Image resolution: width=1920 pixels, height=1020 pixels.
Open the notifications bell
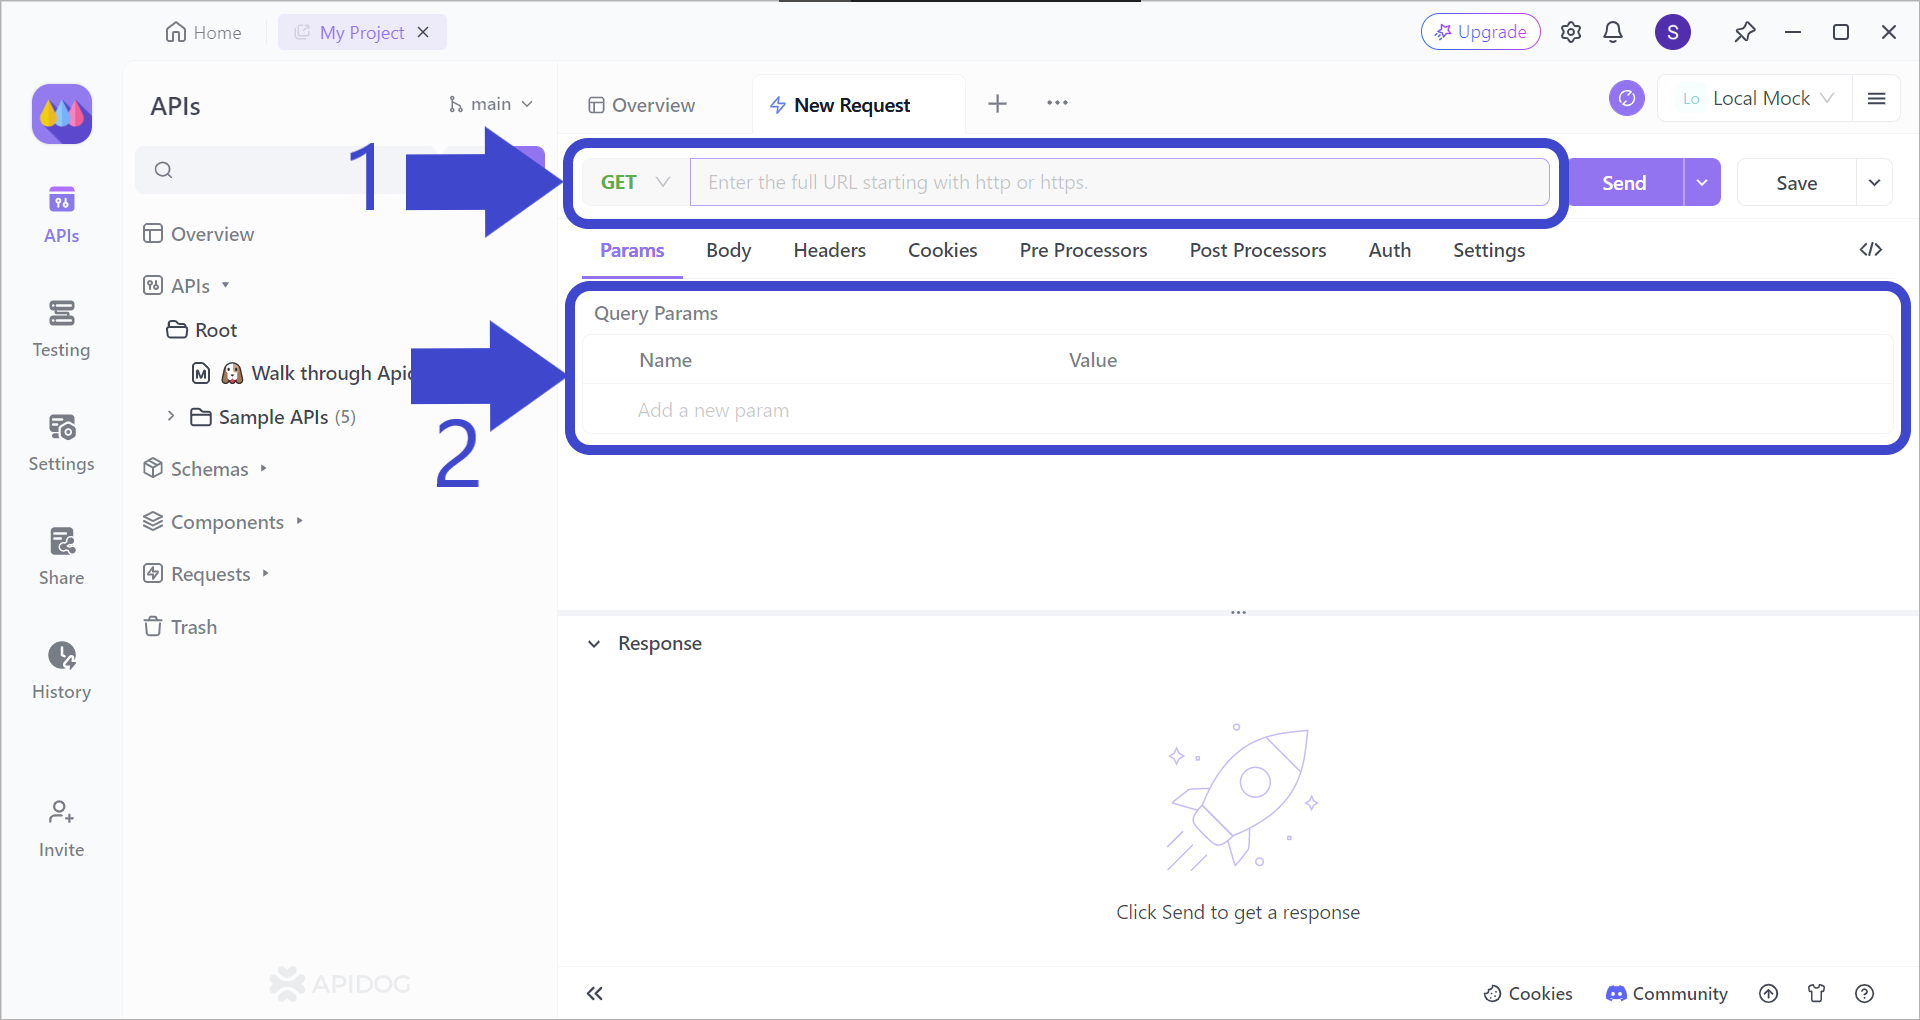pyautogui.click(x=1612, y=32)
